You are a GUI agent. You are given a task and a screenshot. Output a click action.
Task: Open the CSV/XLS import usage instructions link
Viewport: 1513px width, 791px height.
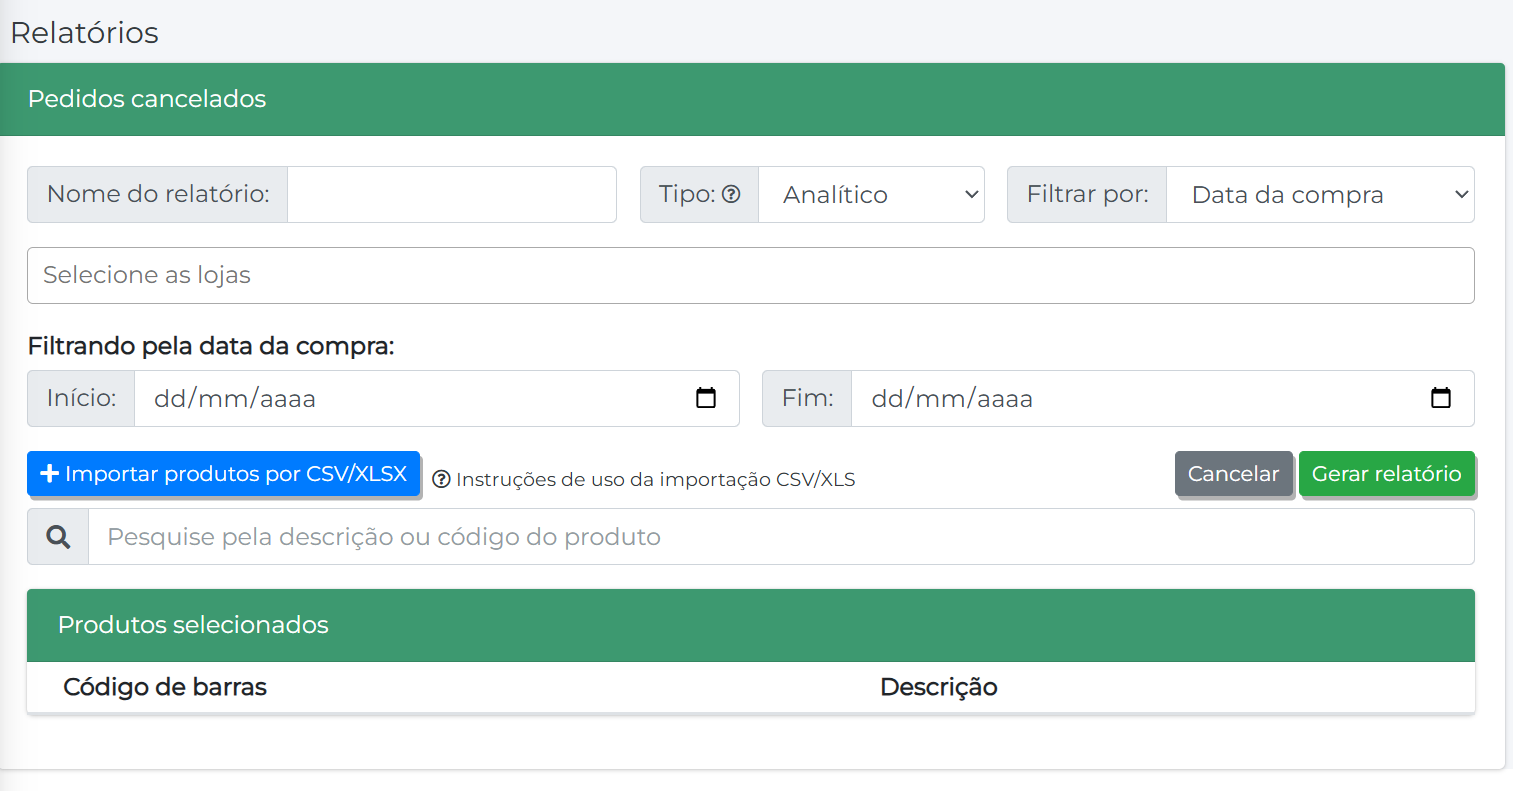pyautogui.click(x=655, y=480)
